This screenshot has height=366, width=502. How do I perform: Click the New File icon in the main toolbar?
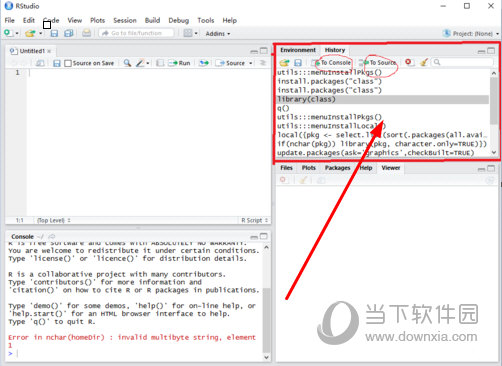tap(7, 33)
